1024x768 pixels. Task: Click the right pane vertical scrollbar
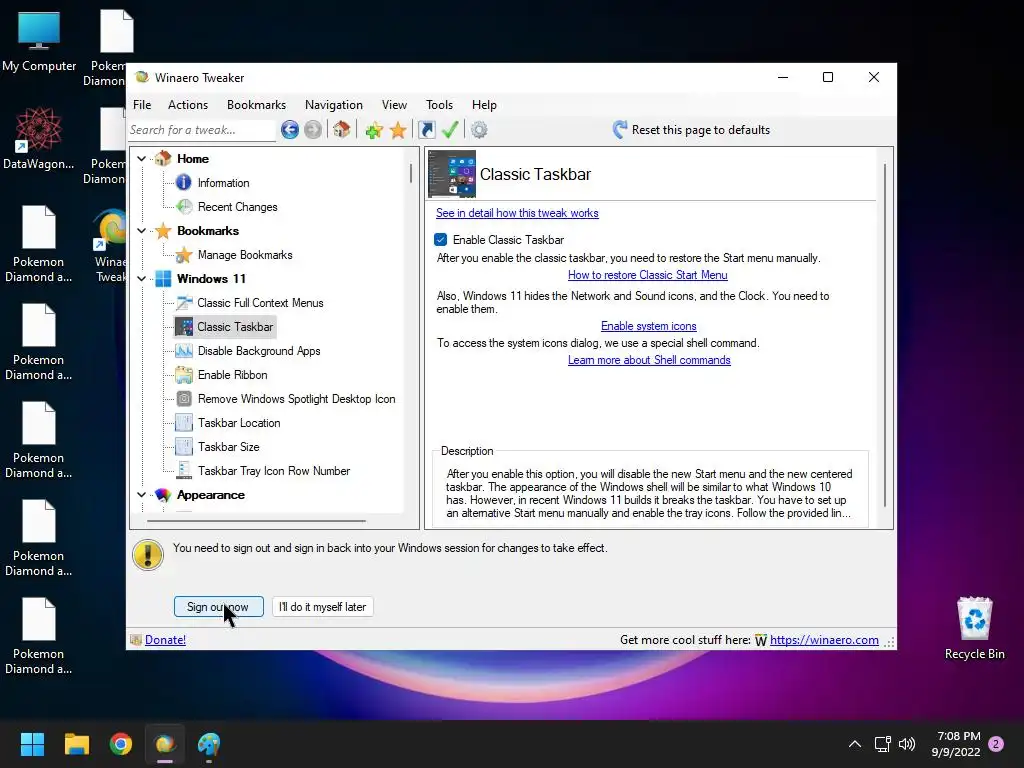(885, 336)
